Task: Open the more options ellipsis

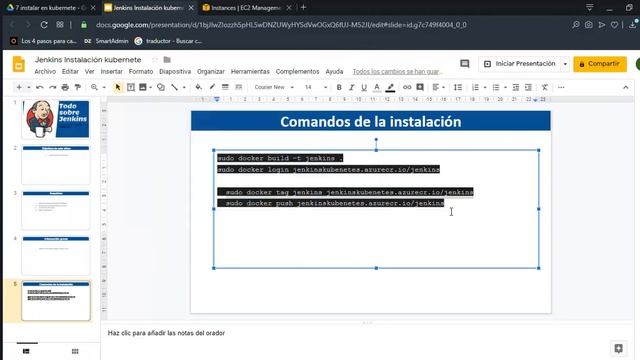Action: [x=561, y=87]
